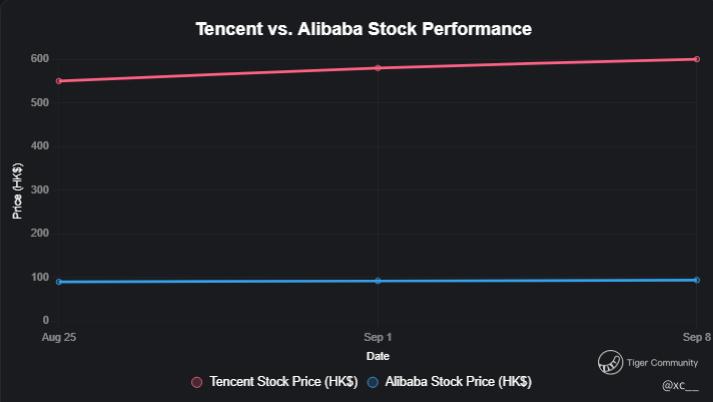This screenshot has height=402, width=713.
Task: Click the @xc__ author handle
Action: [680, 385]
